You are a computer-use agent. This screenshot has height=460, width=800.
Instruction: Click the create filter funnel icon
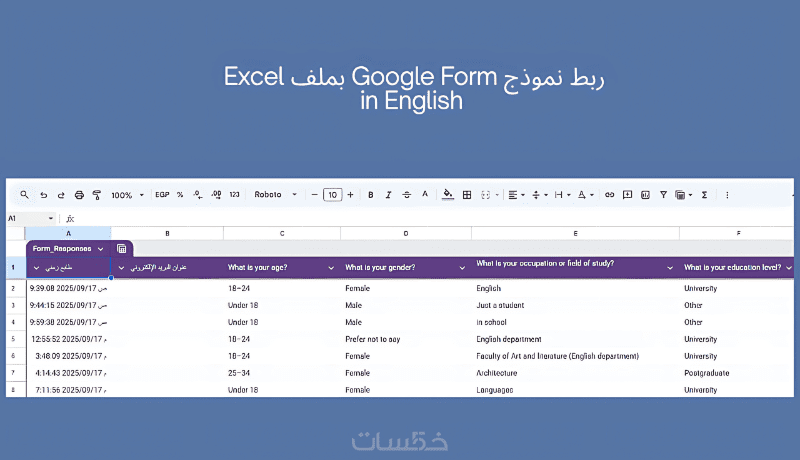click(x=663, y=195)
